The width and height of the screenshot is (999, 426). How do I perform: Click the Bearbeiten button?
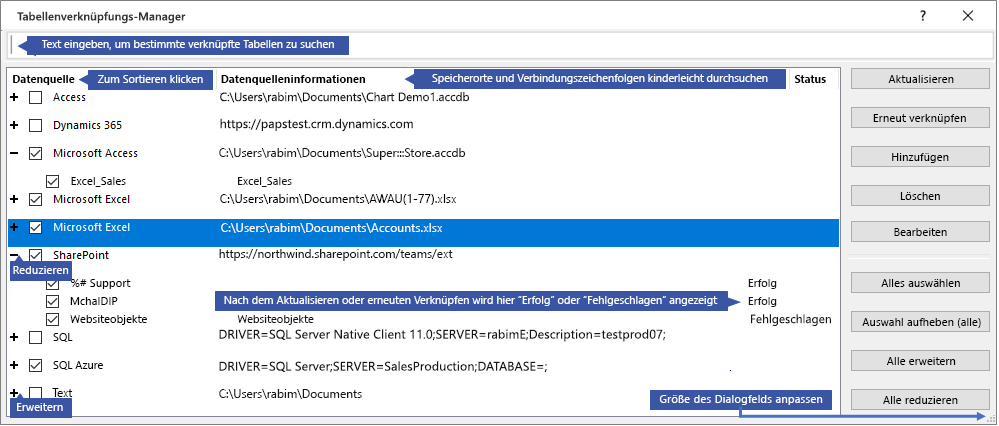[x=921, y=232]
